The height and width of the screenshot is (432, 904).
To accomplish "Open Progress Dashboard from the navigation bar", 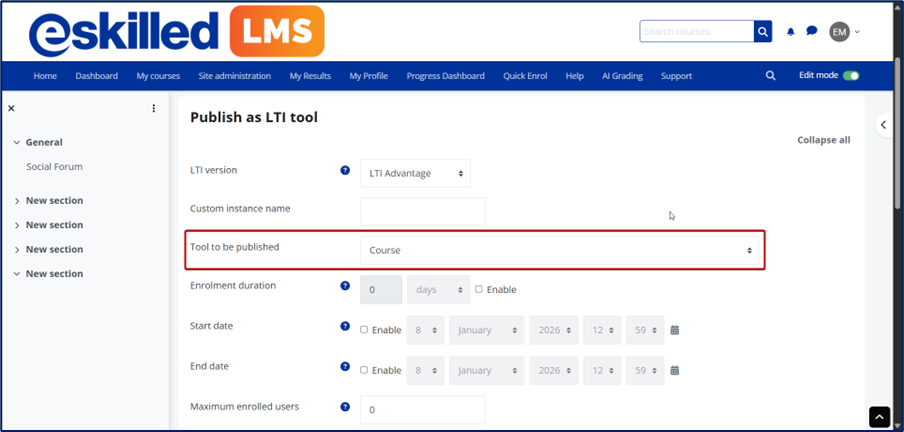I will click(445, 76).
